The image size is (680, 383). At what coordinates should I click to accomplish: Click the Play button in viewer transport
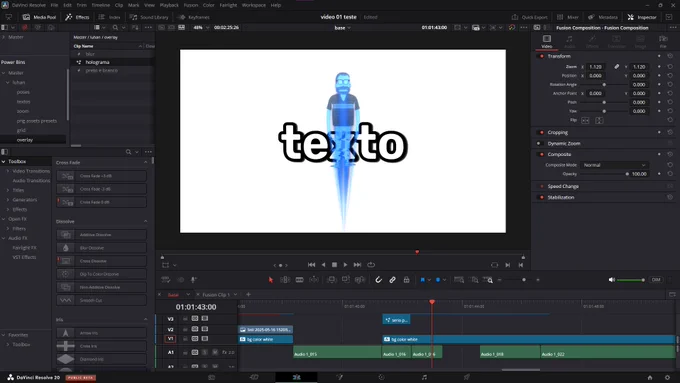(x=345, y=265)
